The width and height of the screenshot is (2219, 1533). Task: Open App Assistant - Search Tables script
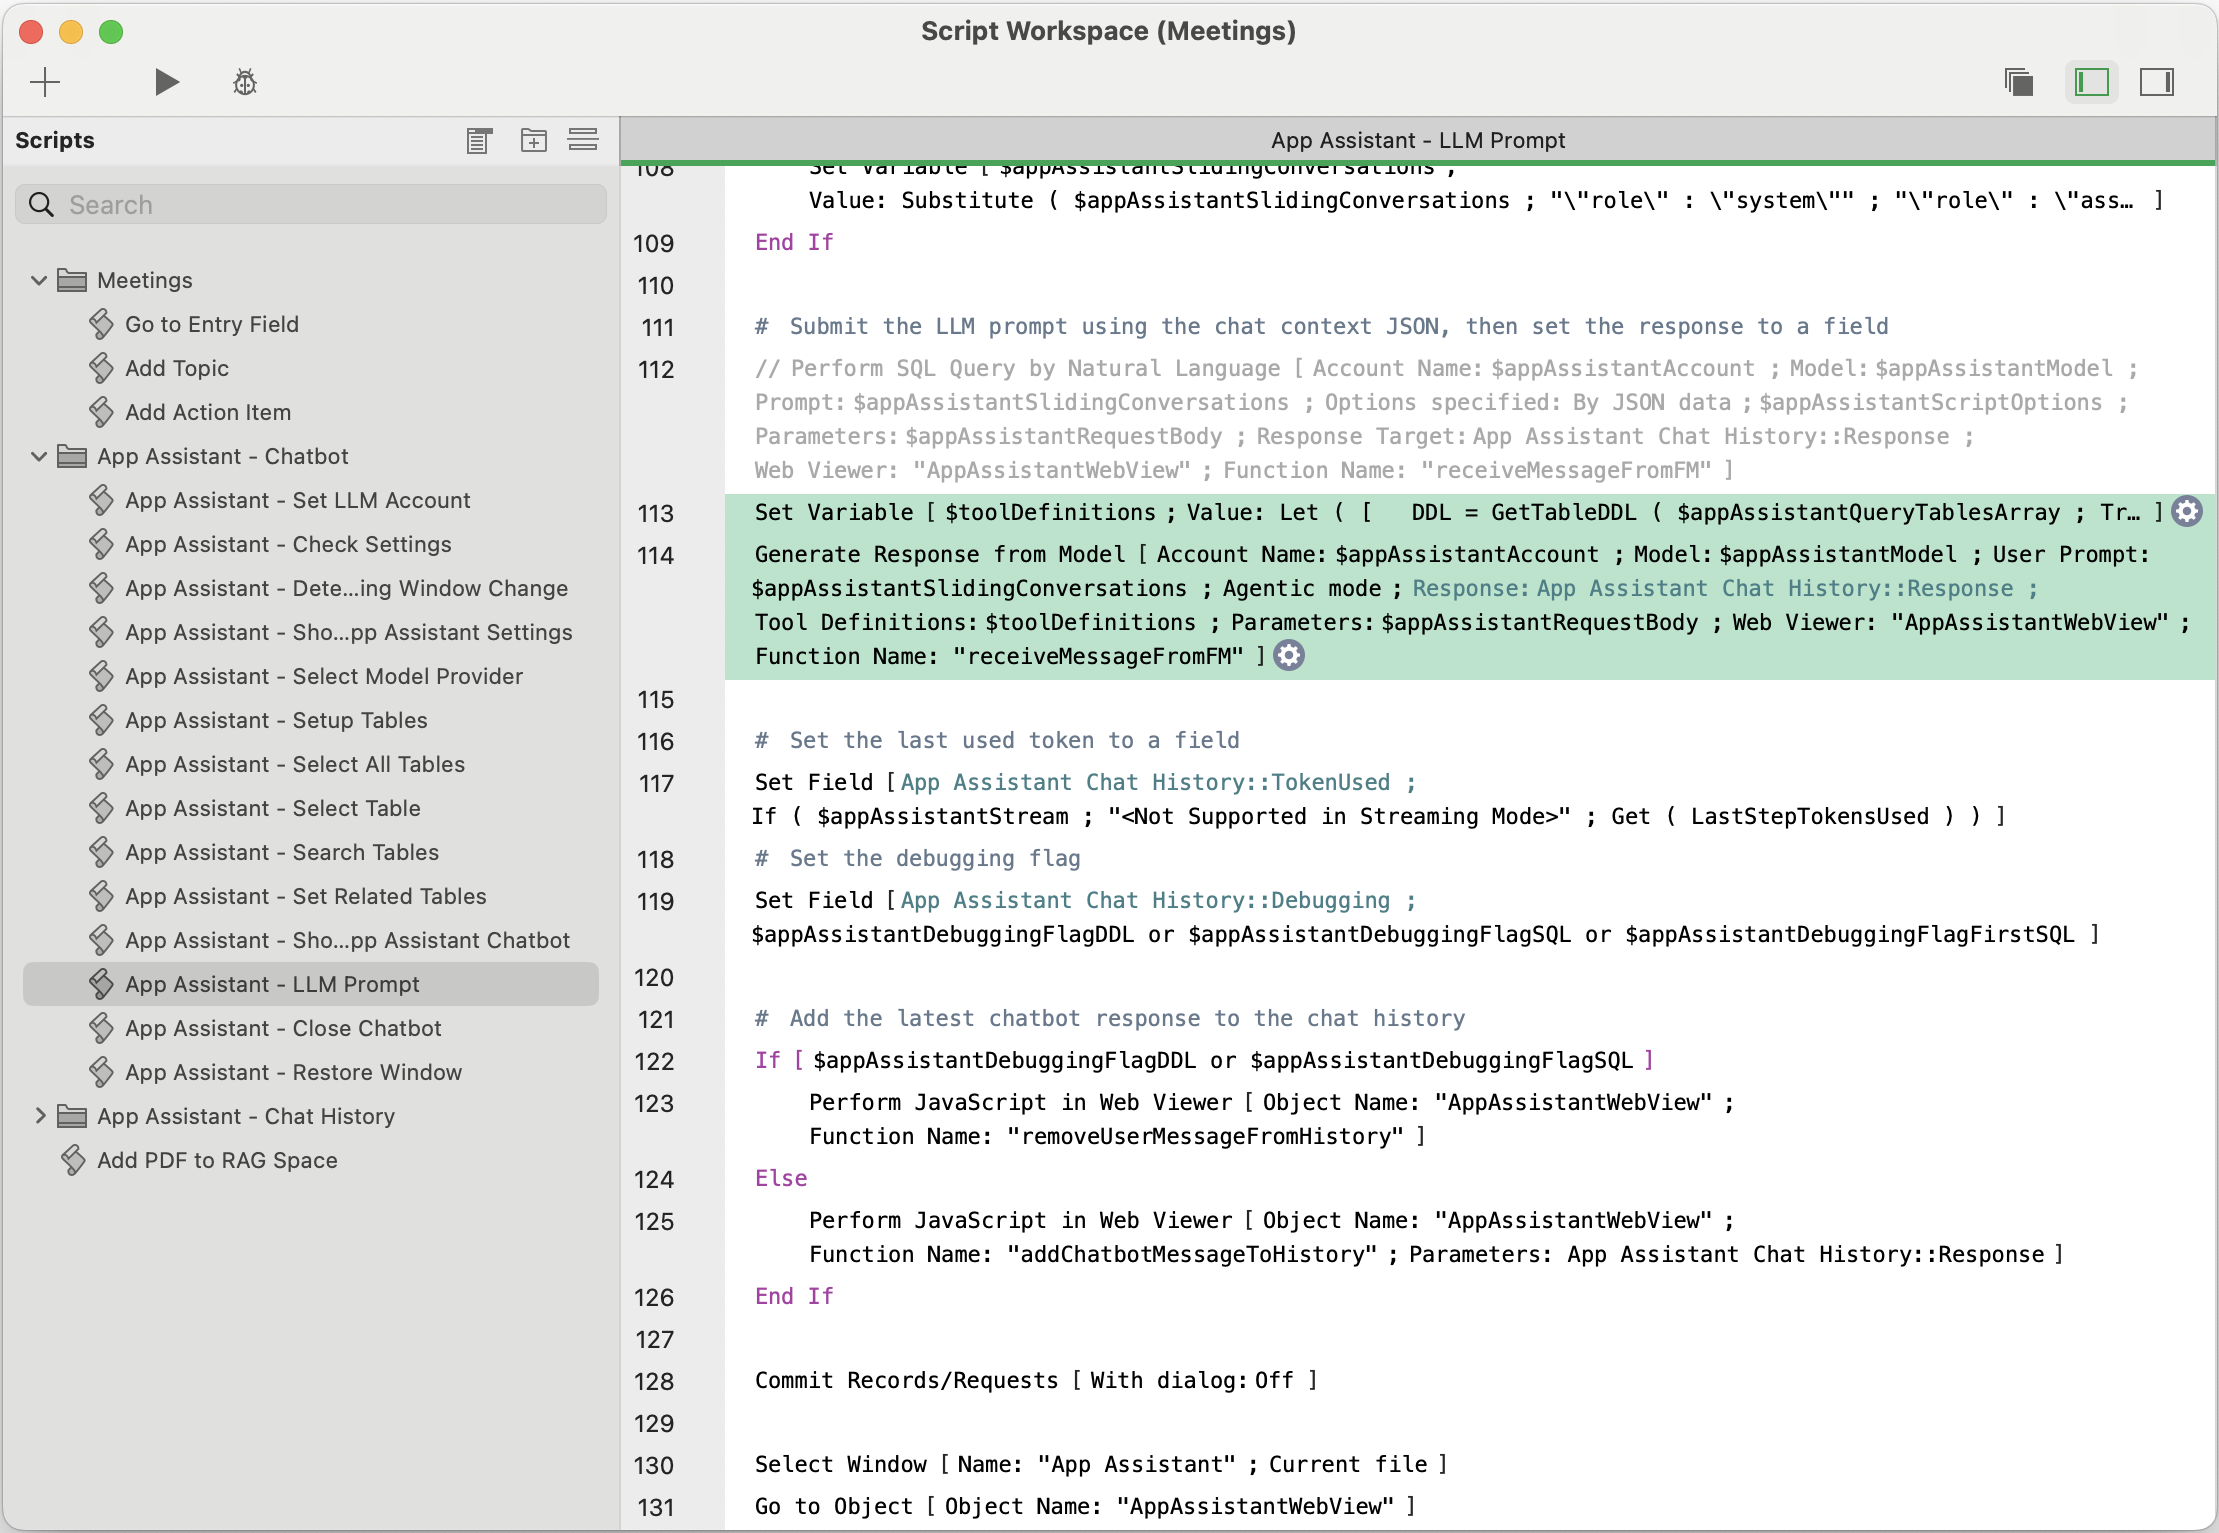click(x=282, y=853)
